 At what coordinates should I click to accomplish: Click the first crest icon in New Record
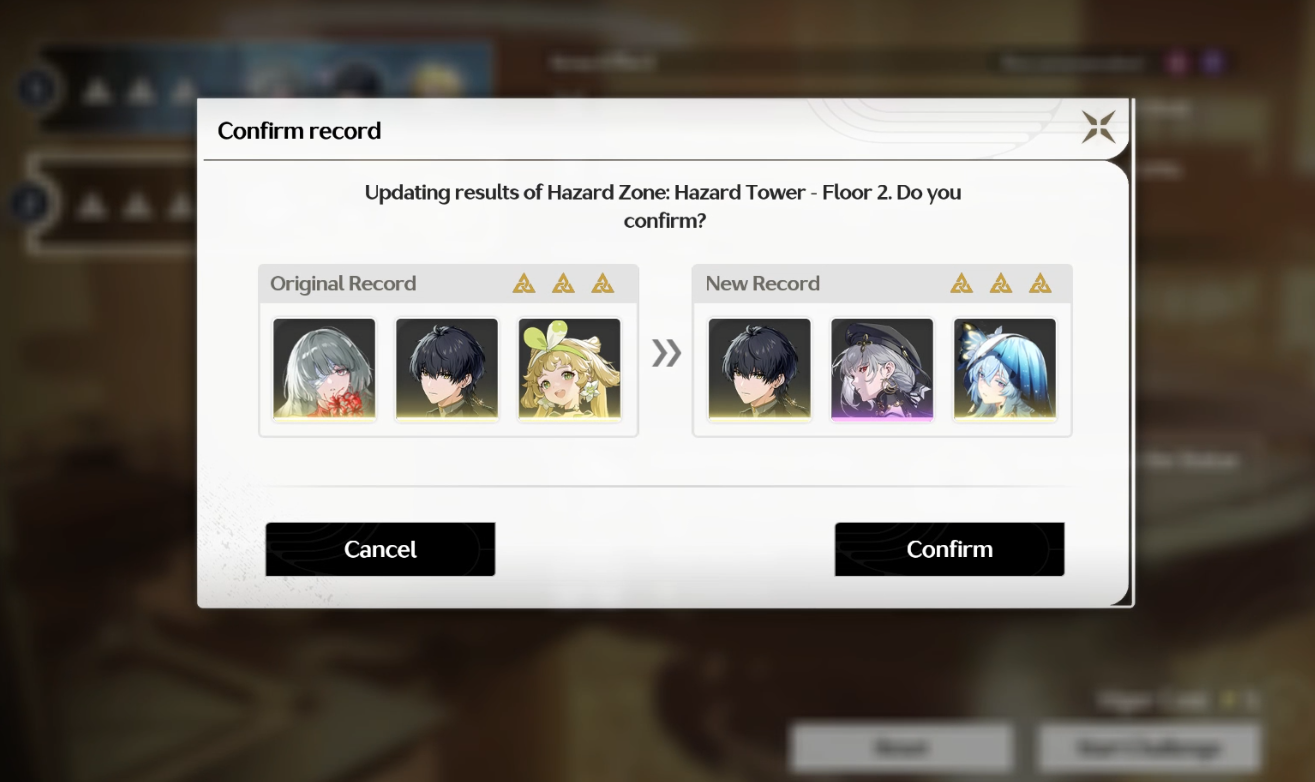(961, 283)
